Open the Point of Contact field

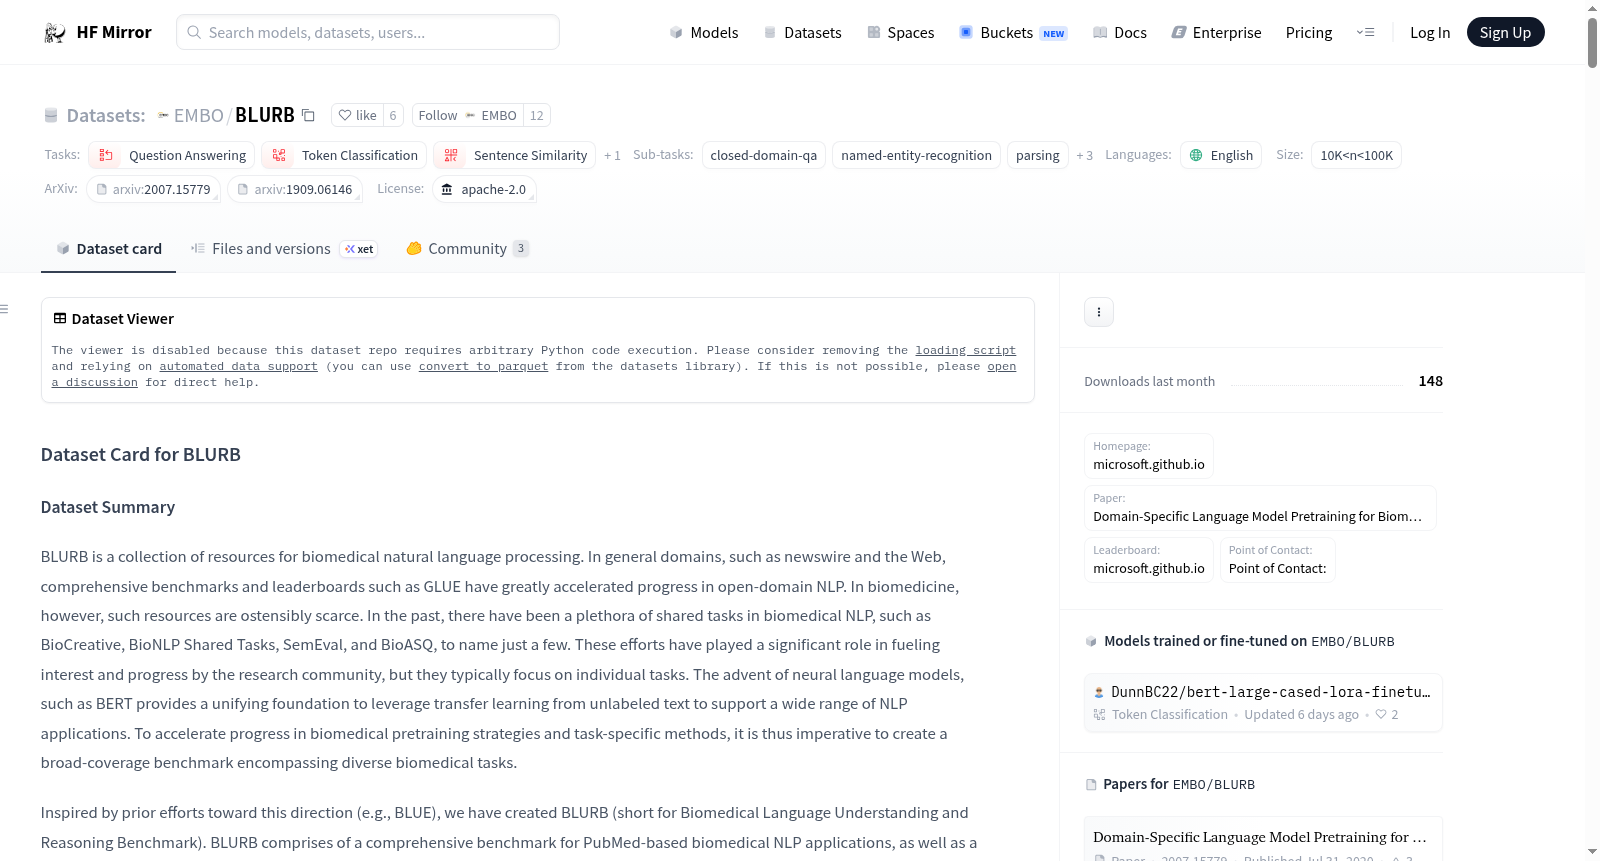[1278, 560]
